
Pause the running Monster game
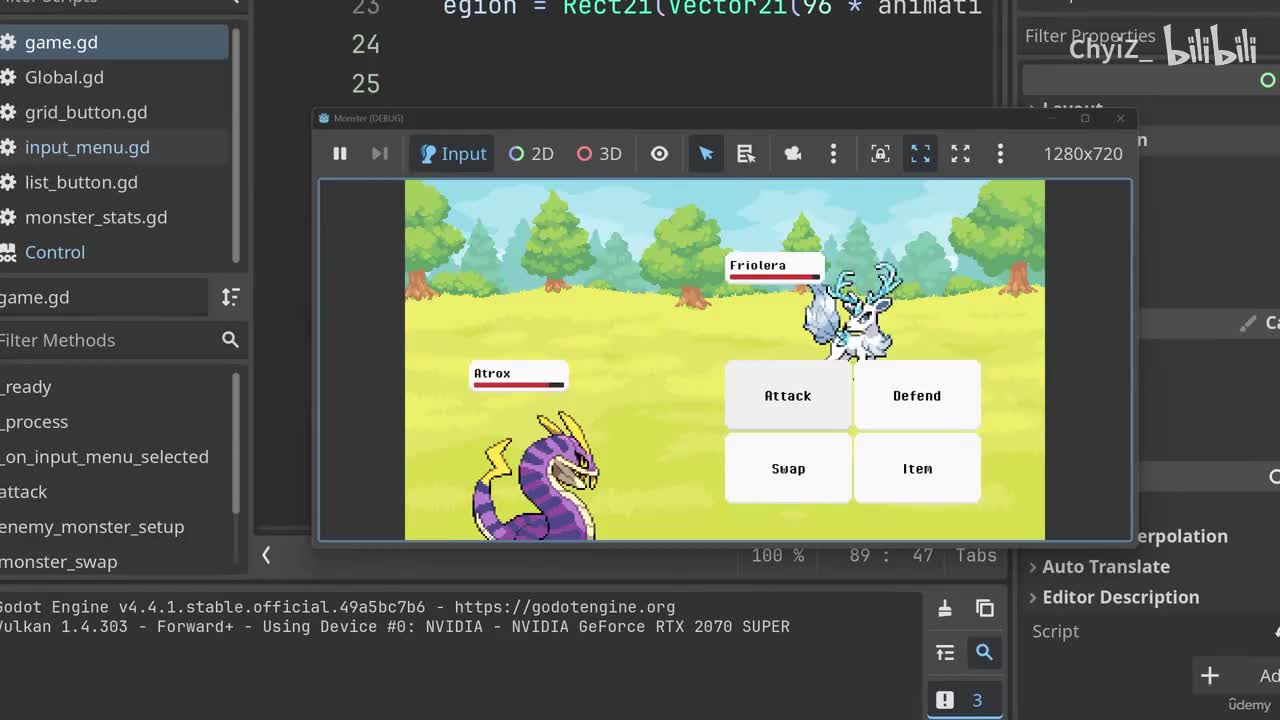click(x=340, y=153)
